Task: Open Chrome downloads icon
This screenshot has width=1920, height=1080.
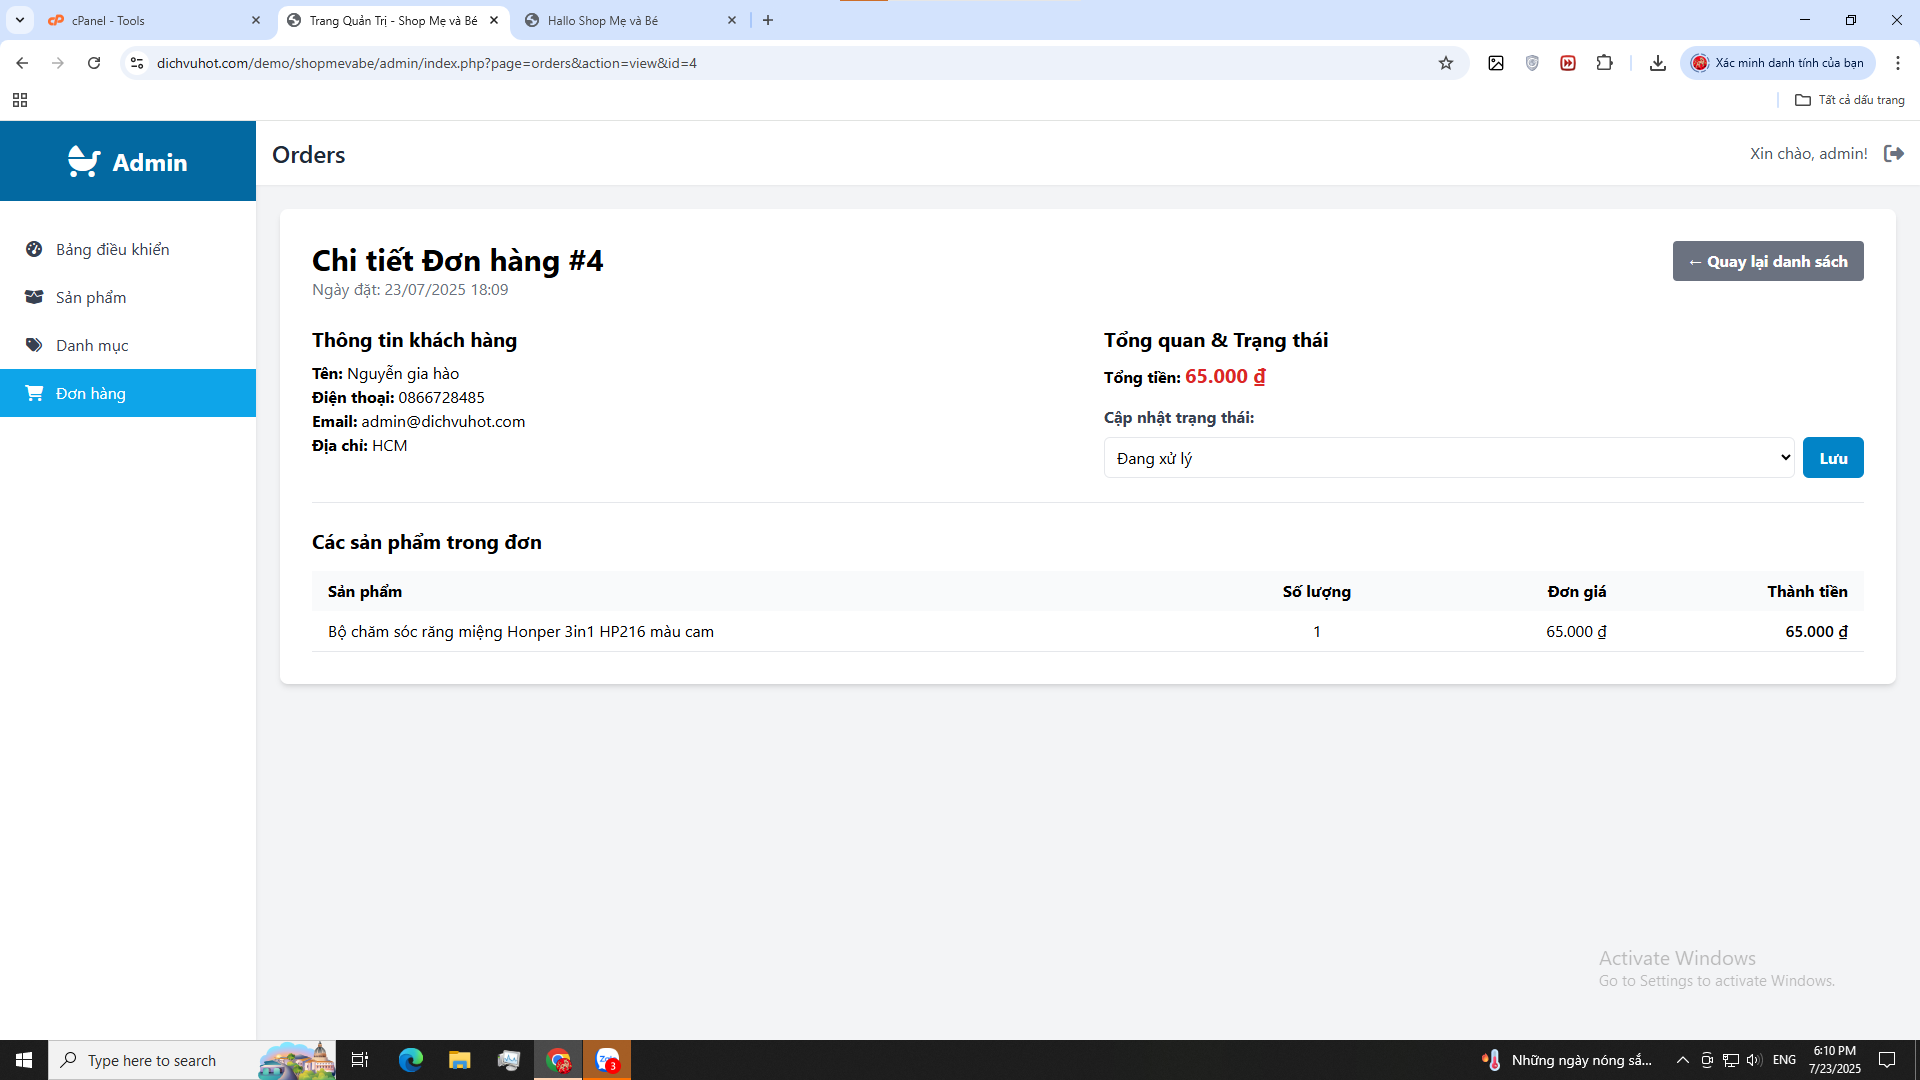Action: coord(1657,63)
